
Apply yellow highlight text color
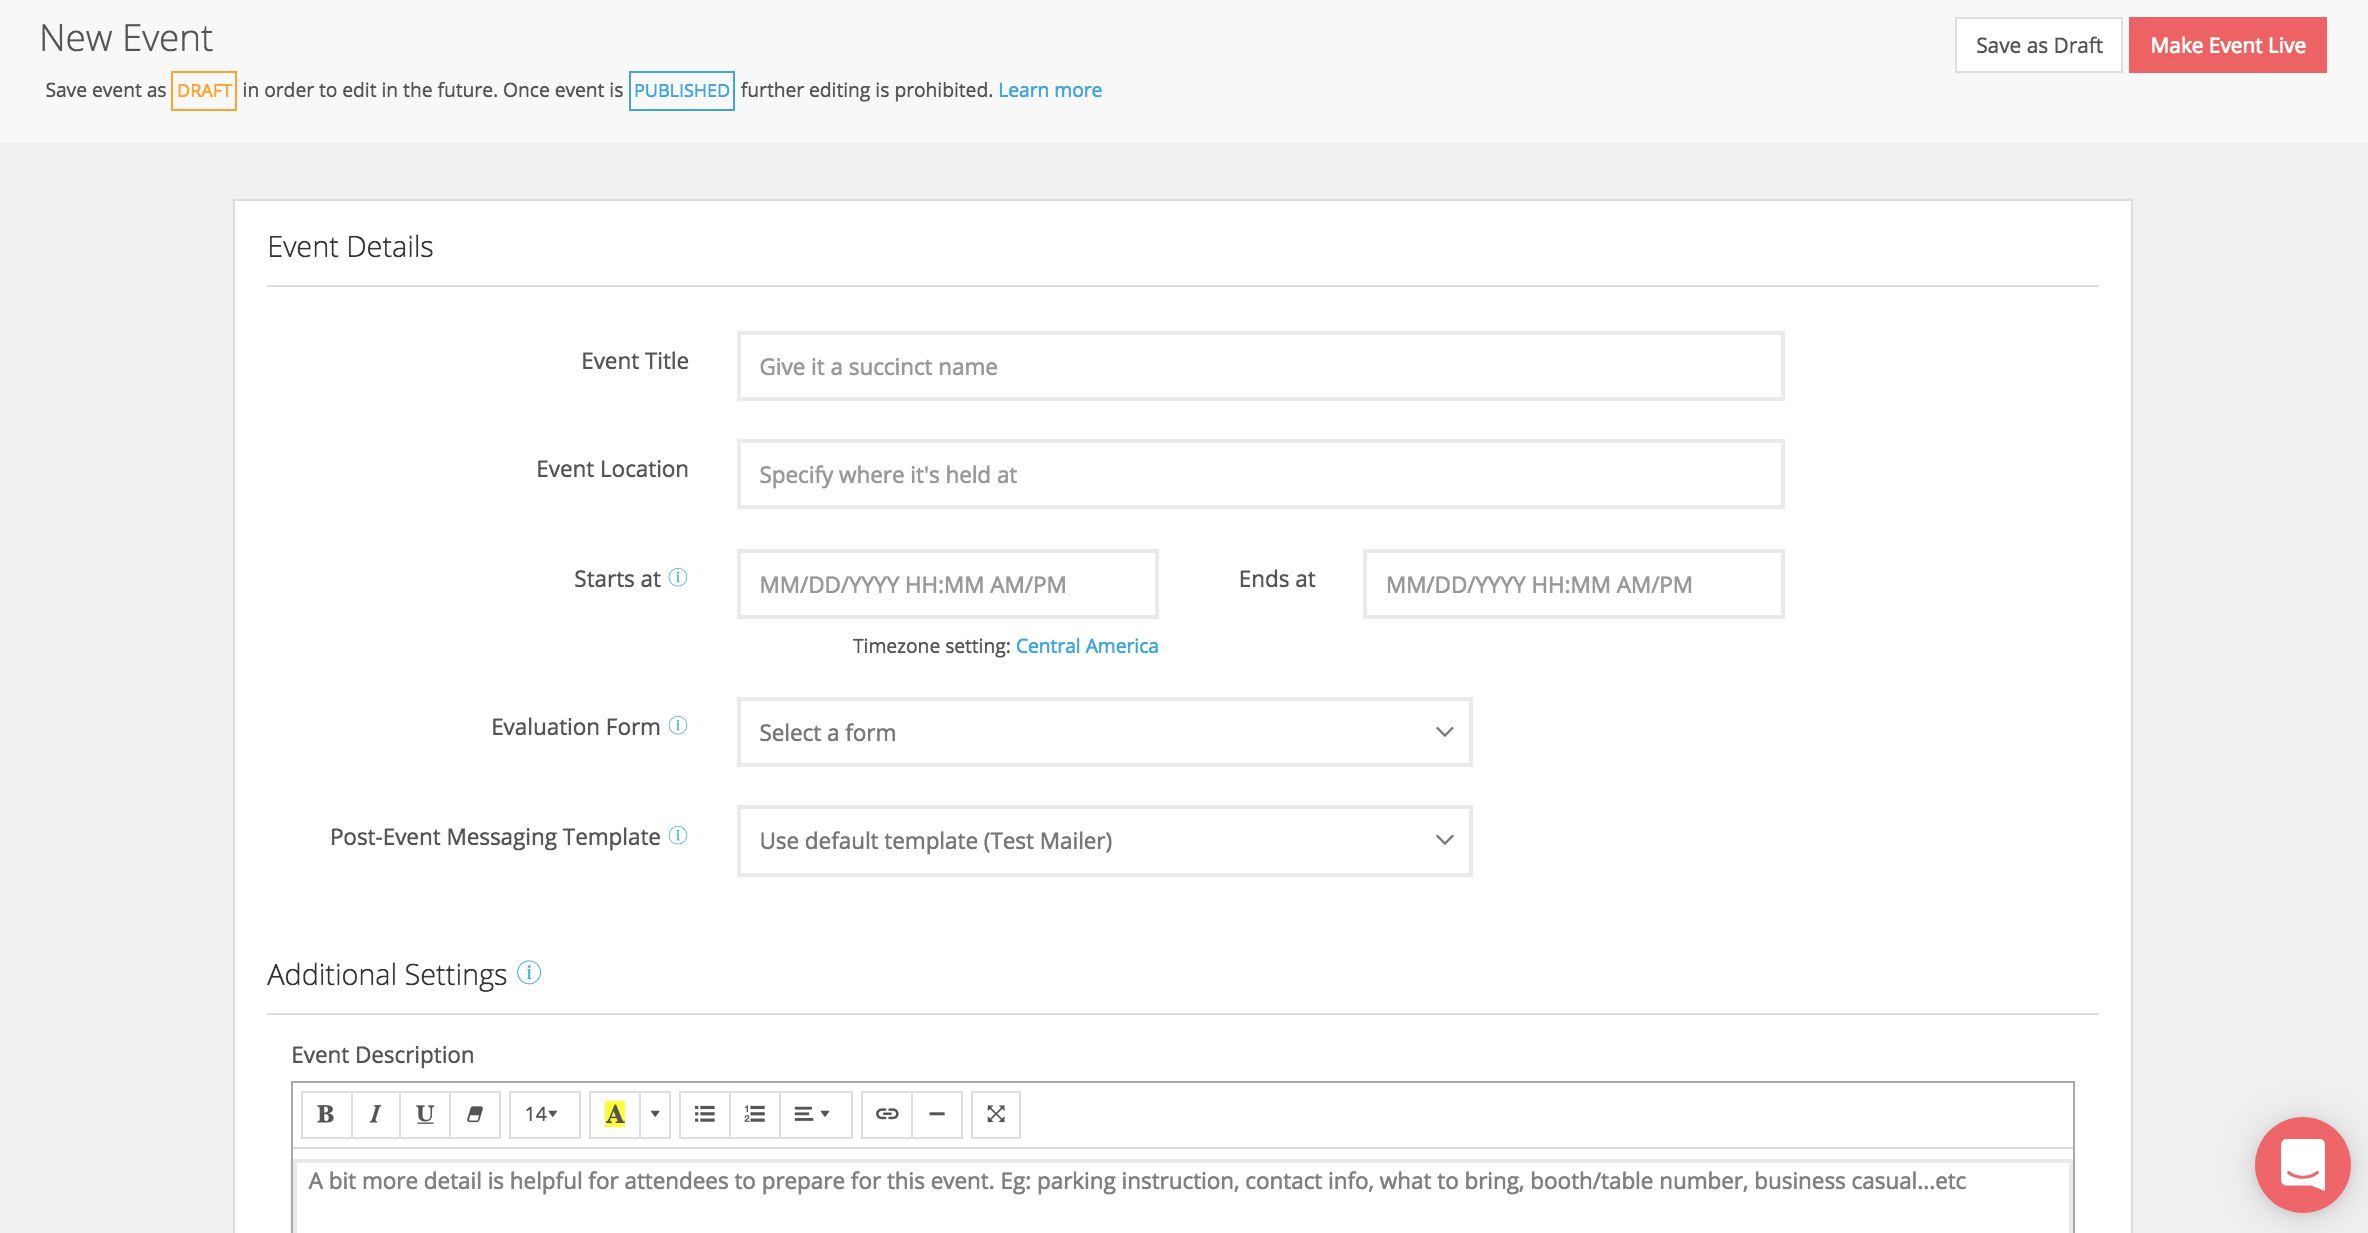point(615,1114)
